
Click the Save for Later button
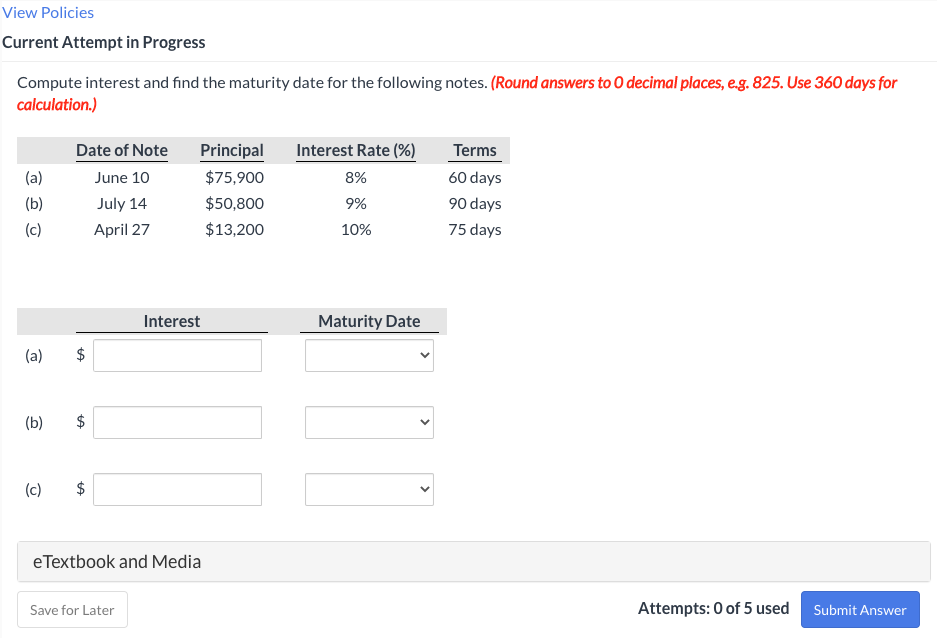click(x=72, y=609)
